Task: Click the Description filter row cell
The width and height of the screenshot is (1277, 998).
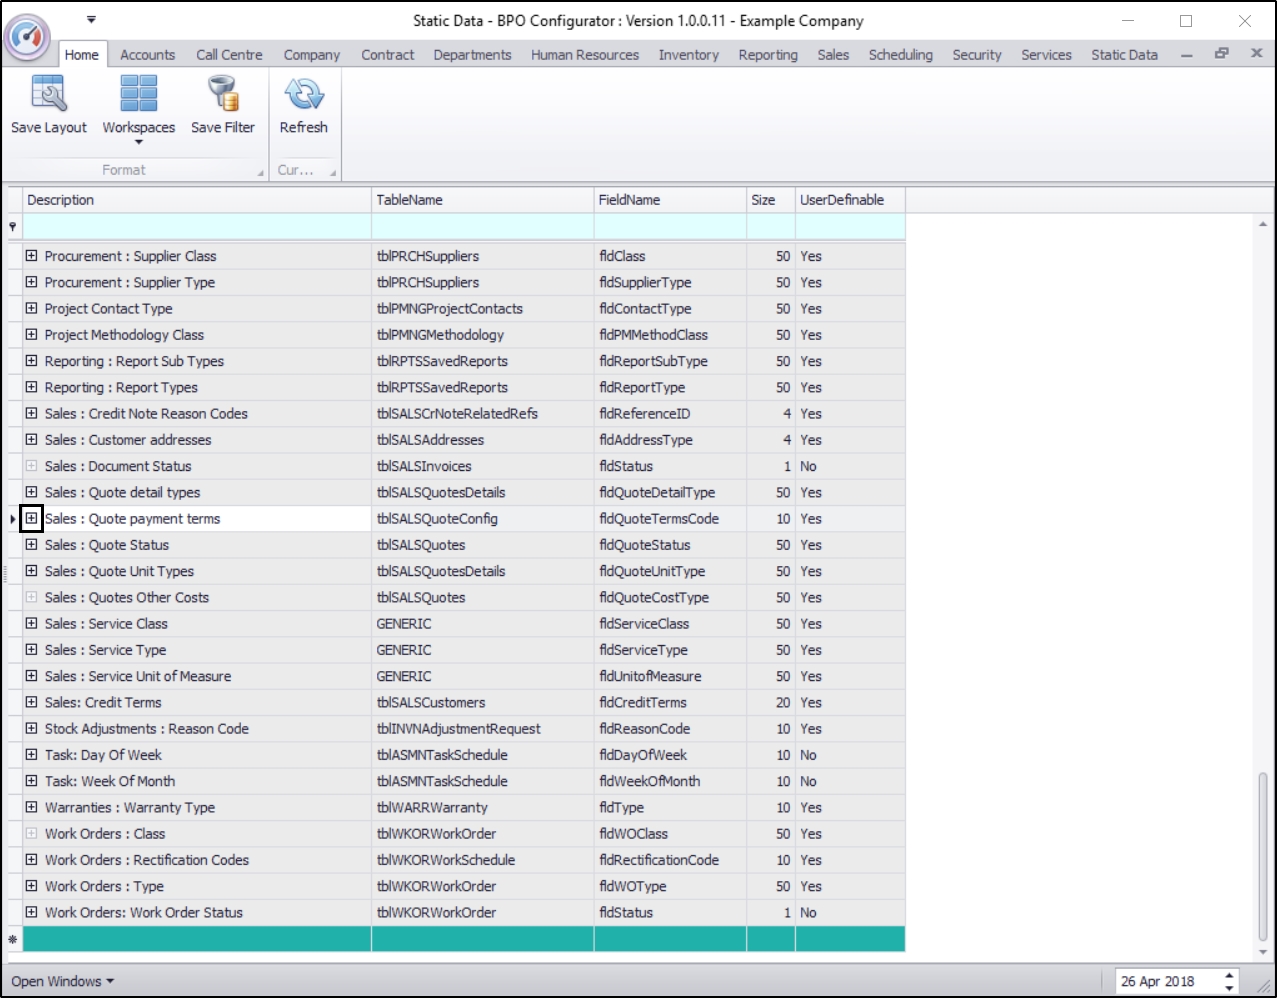Action: pos(196,227)
